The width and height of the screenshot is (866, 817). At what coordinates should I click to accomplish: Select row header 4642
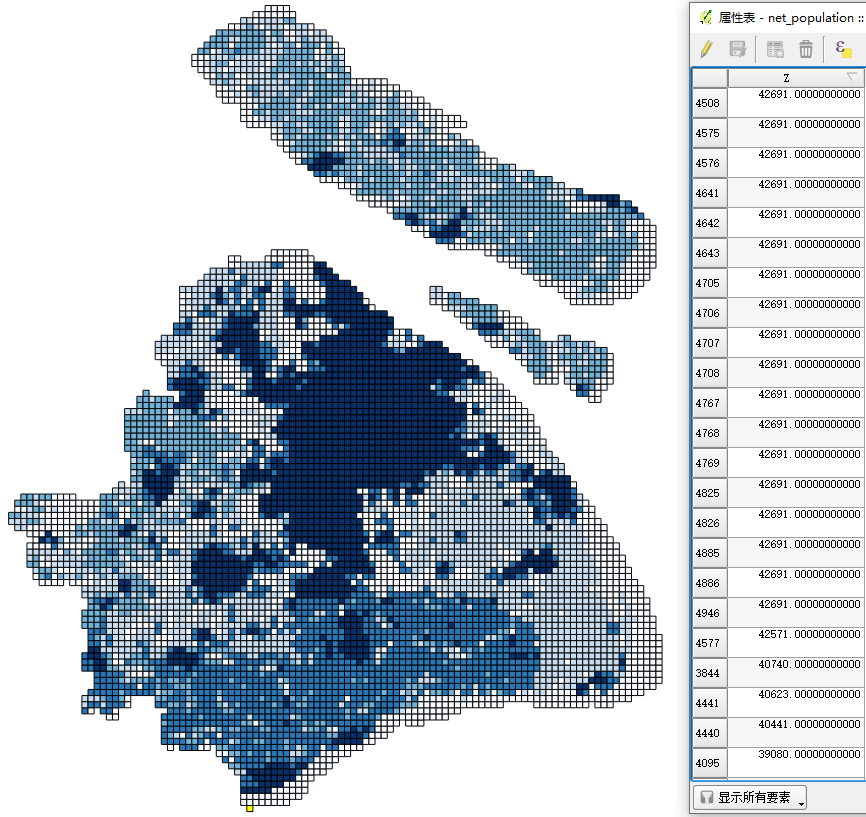tap(710, 223)
